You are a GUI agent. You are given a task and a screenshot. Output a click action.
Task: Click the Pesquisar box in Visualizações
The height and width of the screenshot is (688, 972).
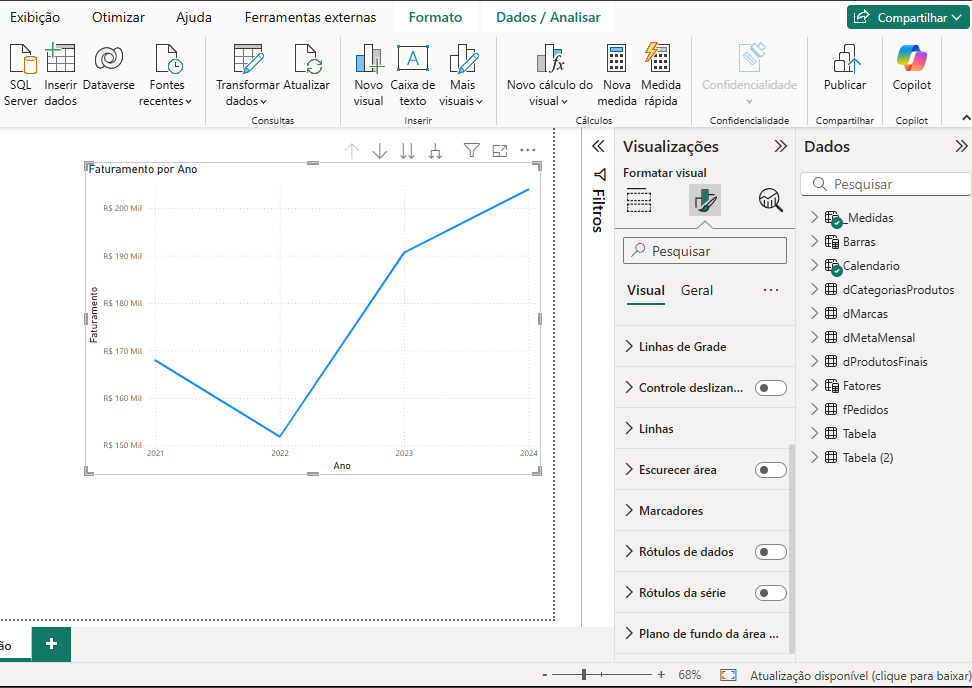tap(705, 251)
